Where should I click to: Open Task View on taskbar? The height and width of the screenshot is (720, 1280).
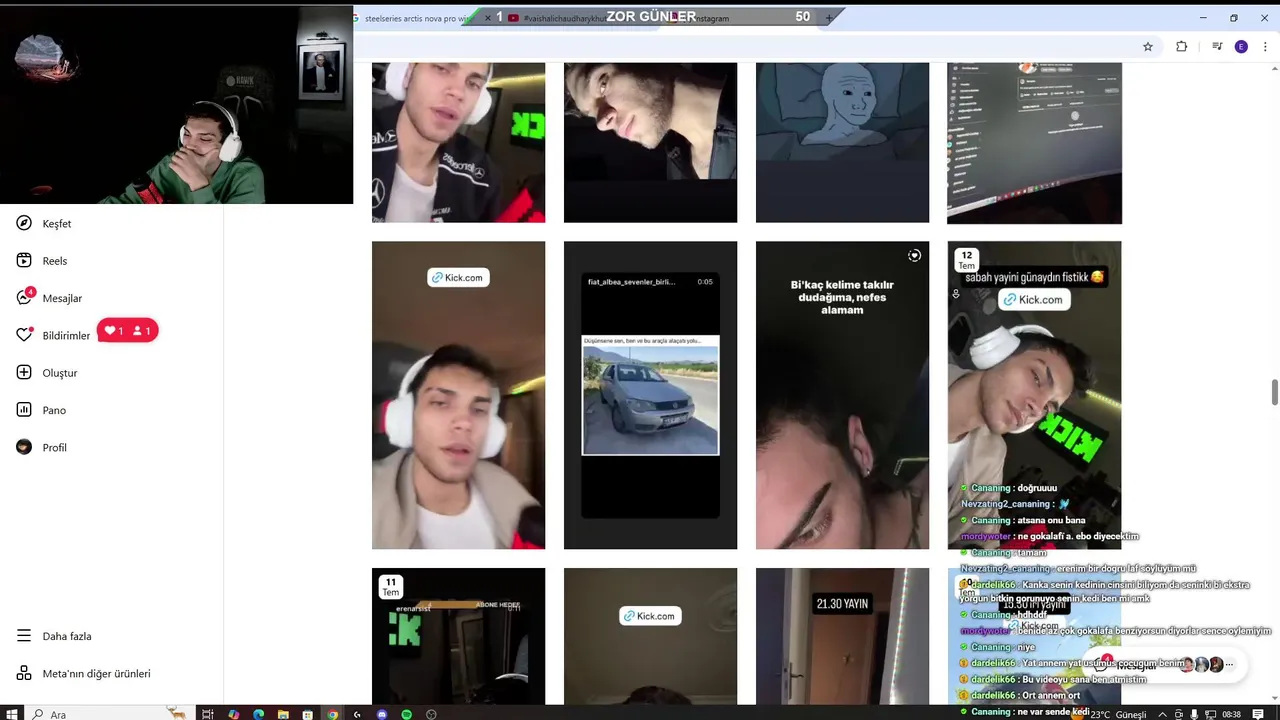point(208,714)
